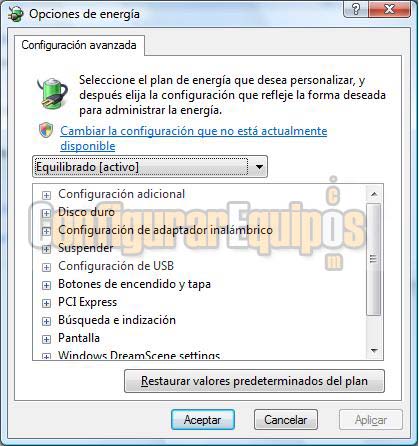Expand the Configuración de USB node
419x446 pixels.
click(46, 267)
